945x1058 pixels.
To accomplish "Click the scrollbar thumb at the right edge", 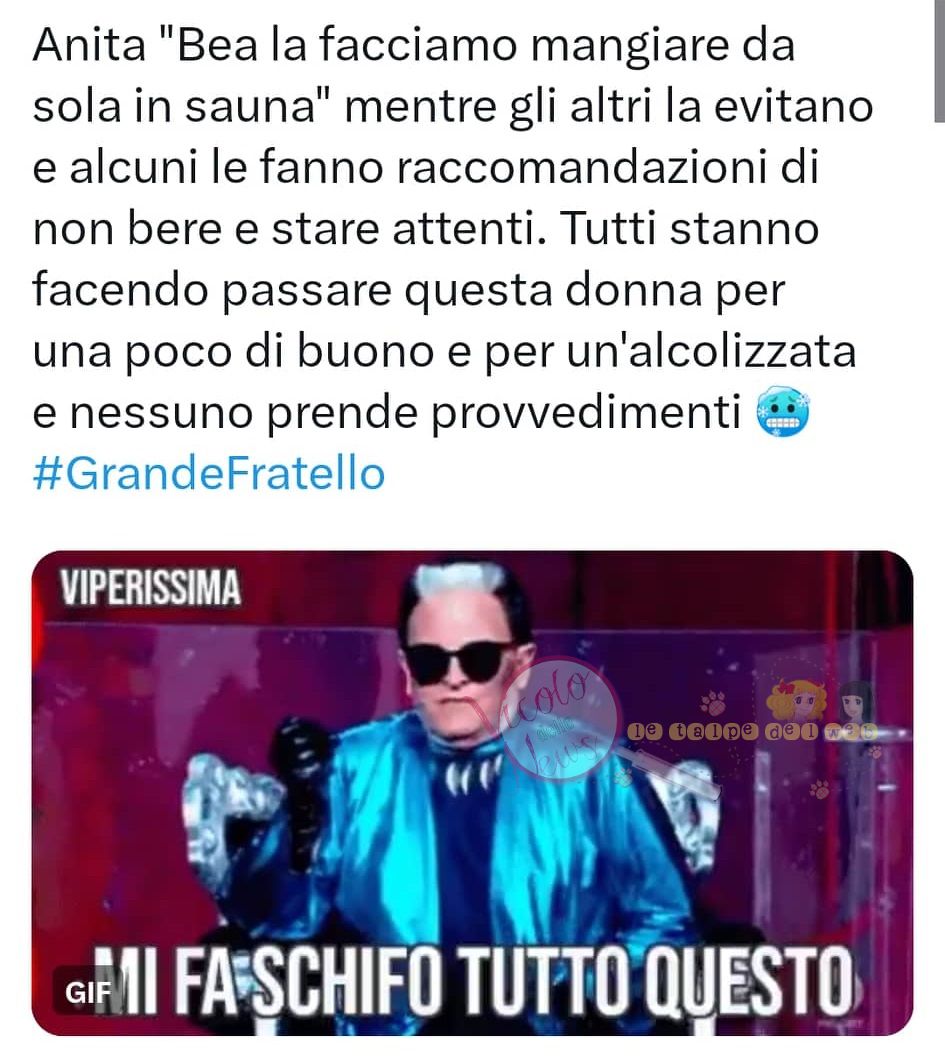I will [x=939, y=61].
